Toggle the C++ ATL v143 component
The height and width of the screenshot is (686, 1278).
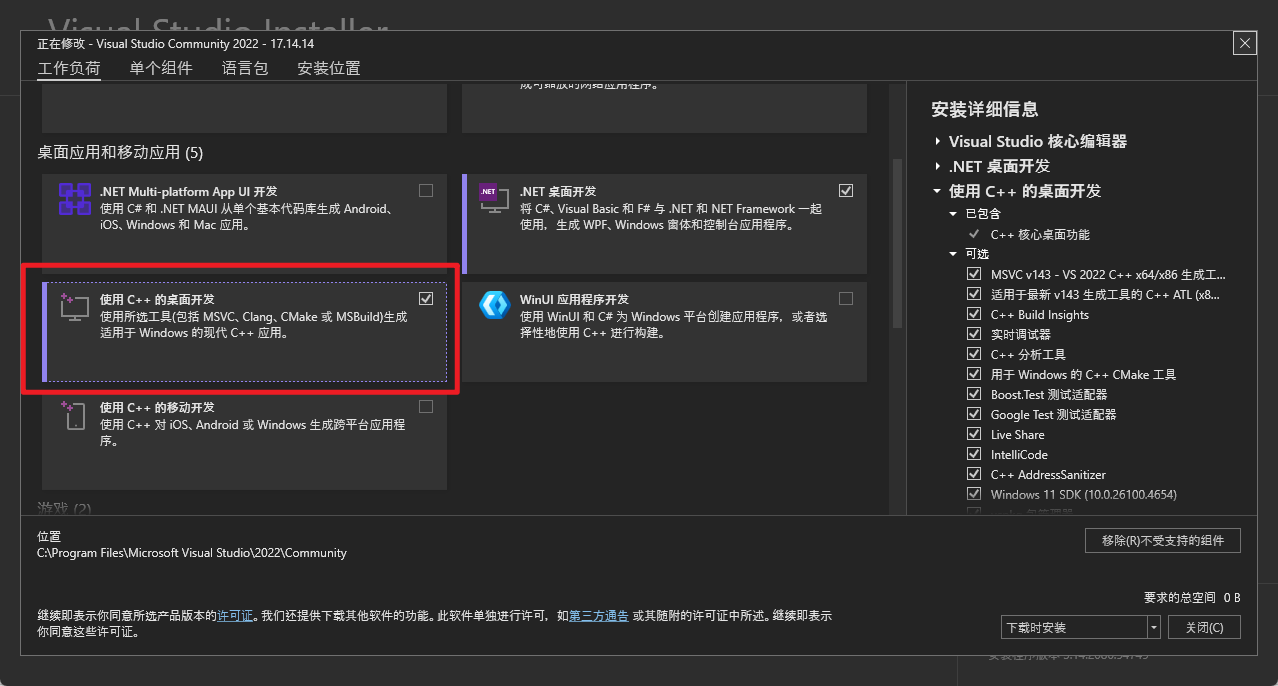[974, 294]
